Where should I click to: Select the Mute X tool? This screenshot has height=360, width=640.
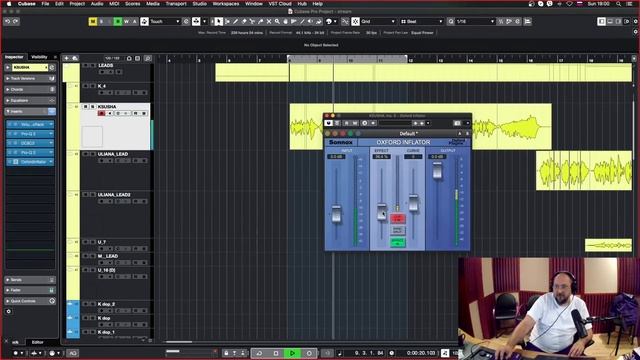(269, 21)
